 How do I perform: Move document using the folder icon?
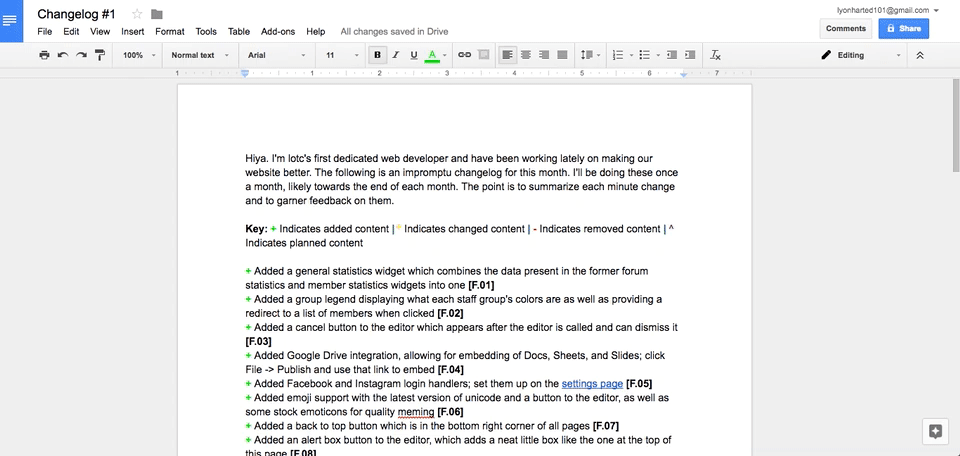pos(157,14)
